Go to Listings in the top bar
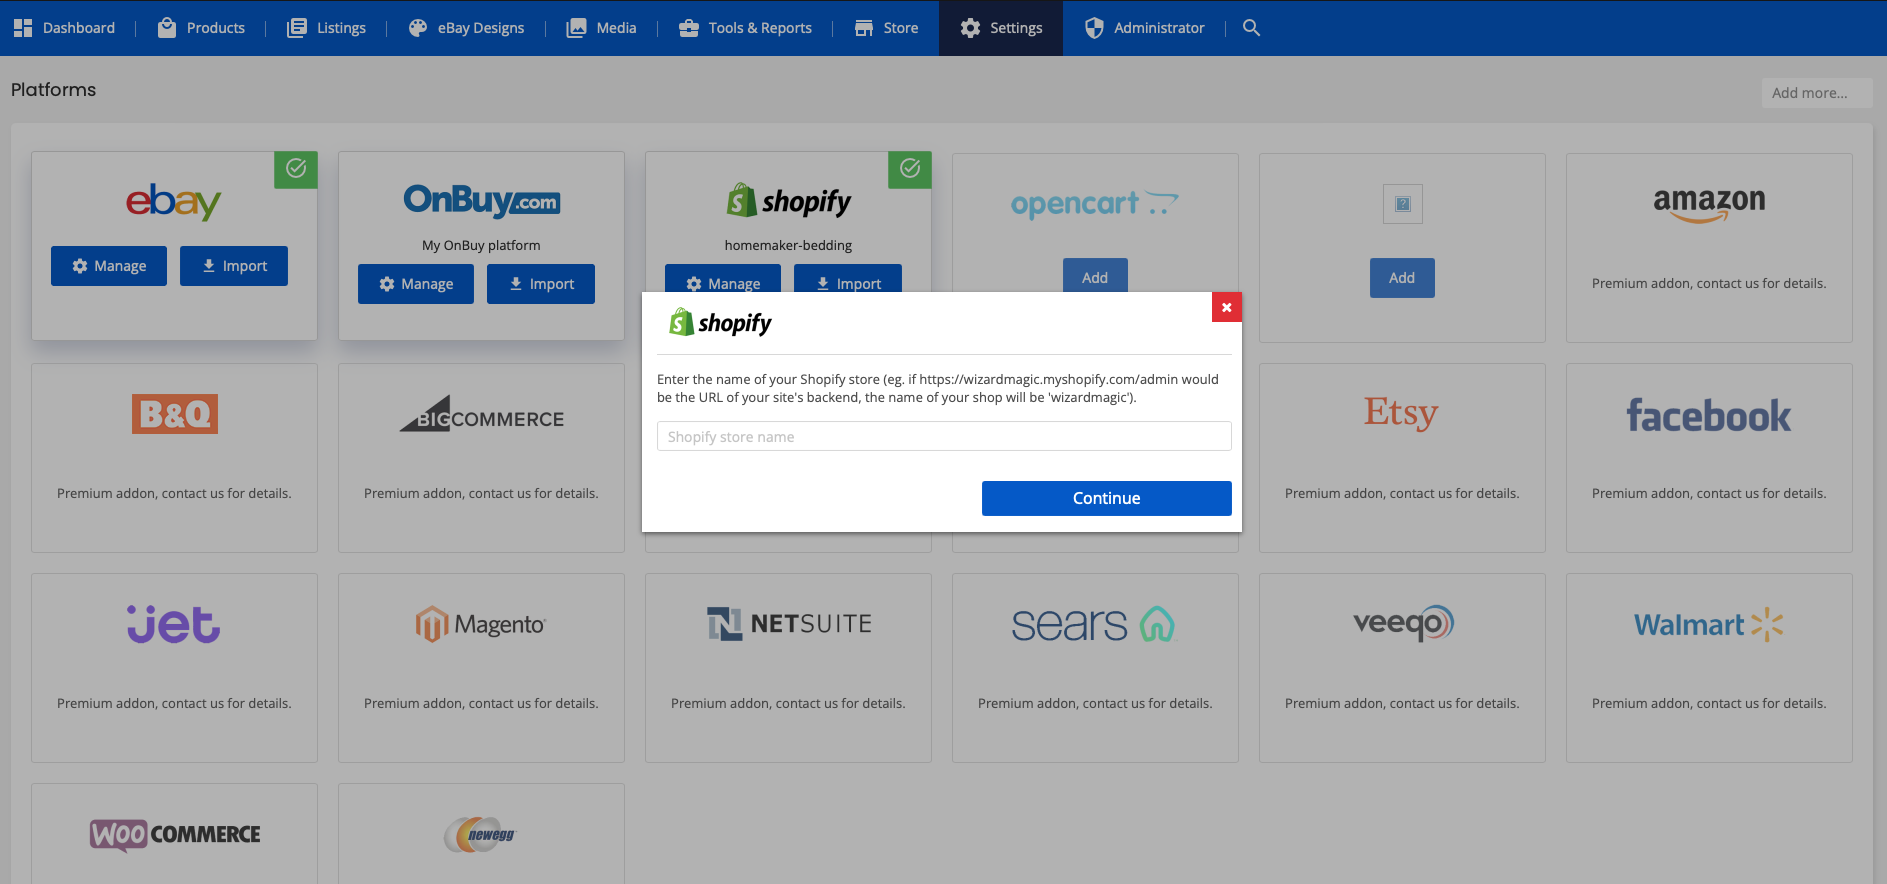1887x884 pixels. point(326,28)
